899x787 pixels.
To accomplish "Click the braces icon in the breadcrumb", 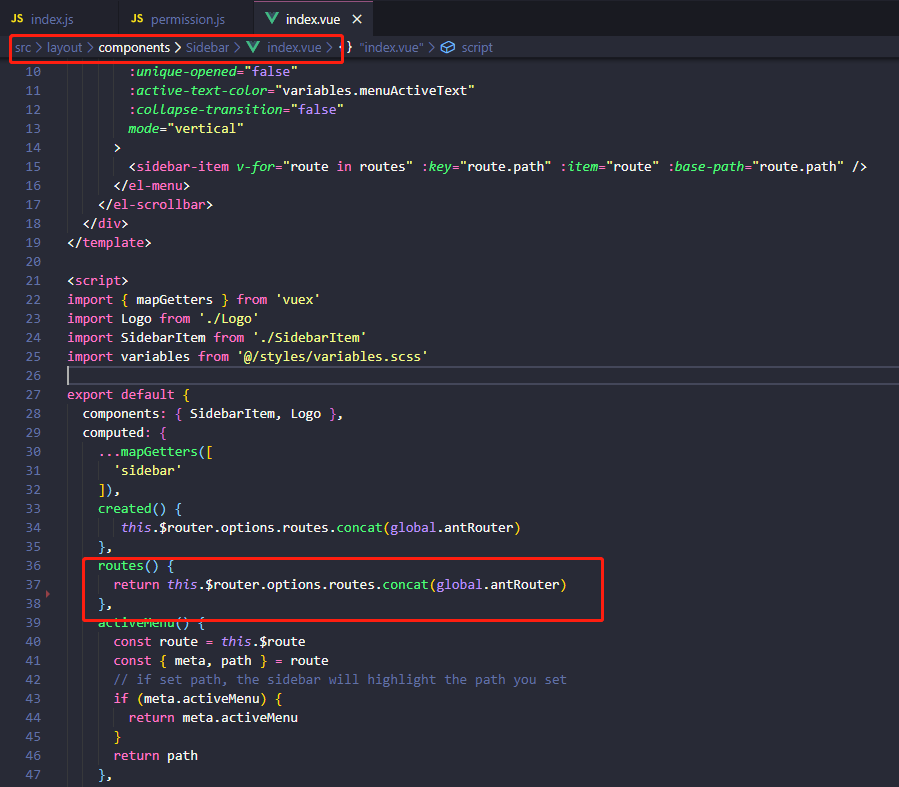I will point(347,48).
